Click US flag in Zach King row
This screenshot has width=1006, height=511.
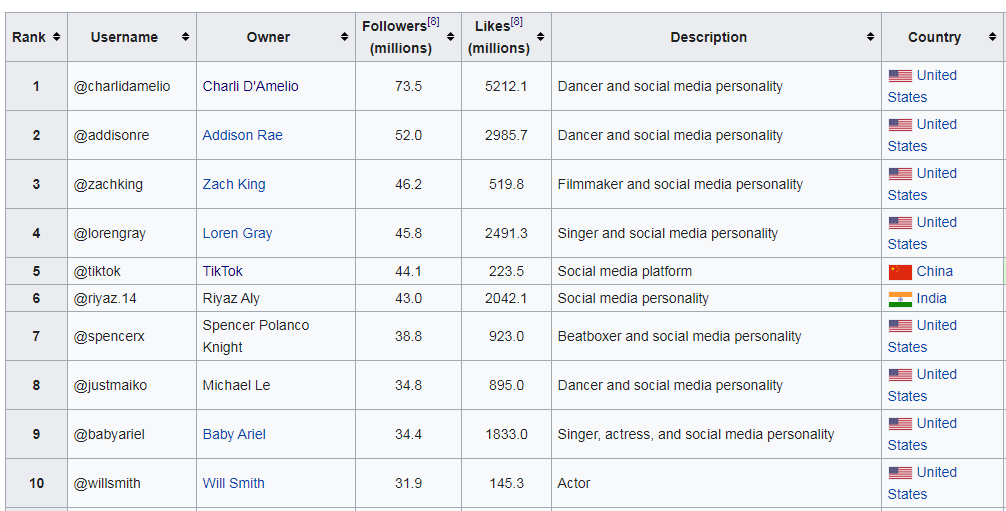point(900,173)
